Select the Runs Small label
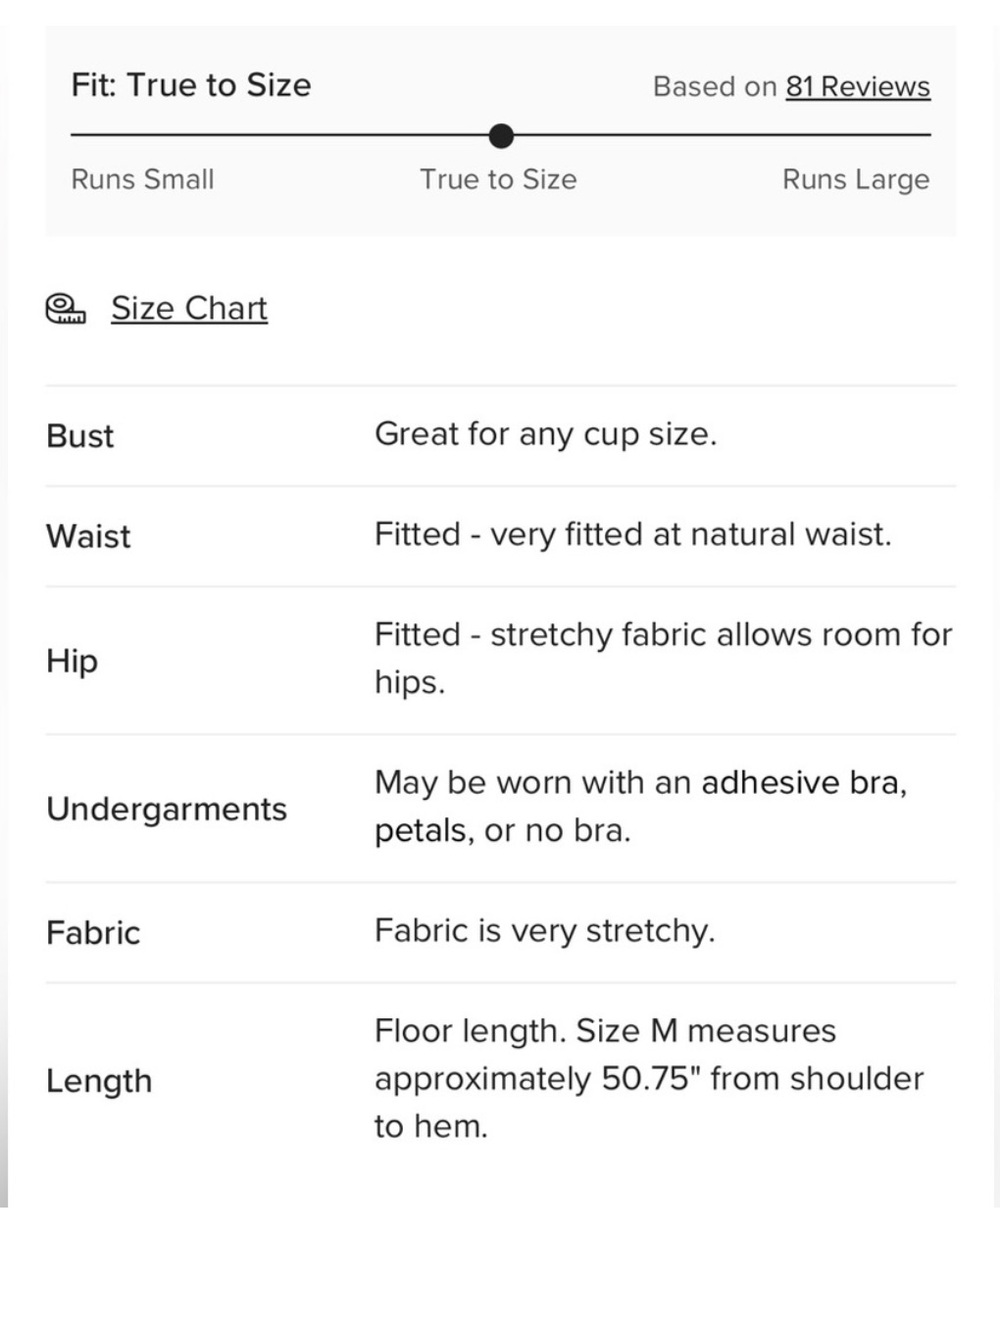The height and width of the screenshot is (1333, 1000). [x=143, y=179]
